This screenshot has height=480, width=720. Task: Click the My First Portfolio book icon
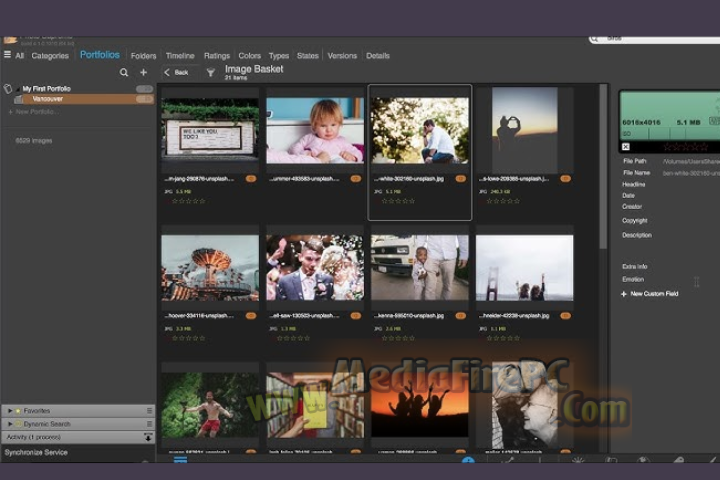click(x=7, y=89)
